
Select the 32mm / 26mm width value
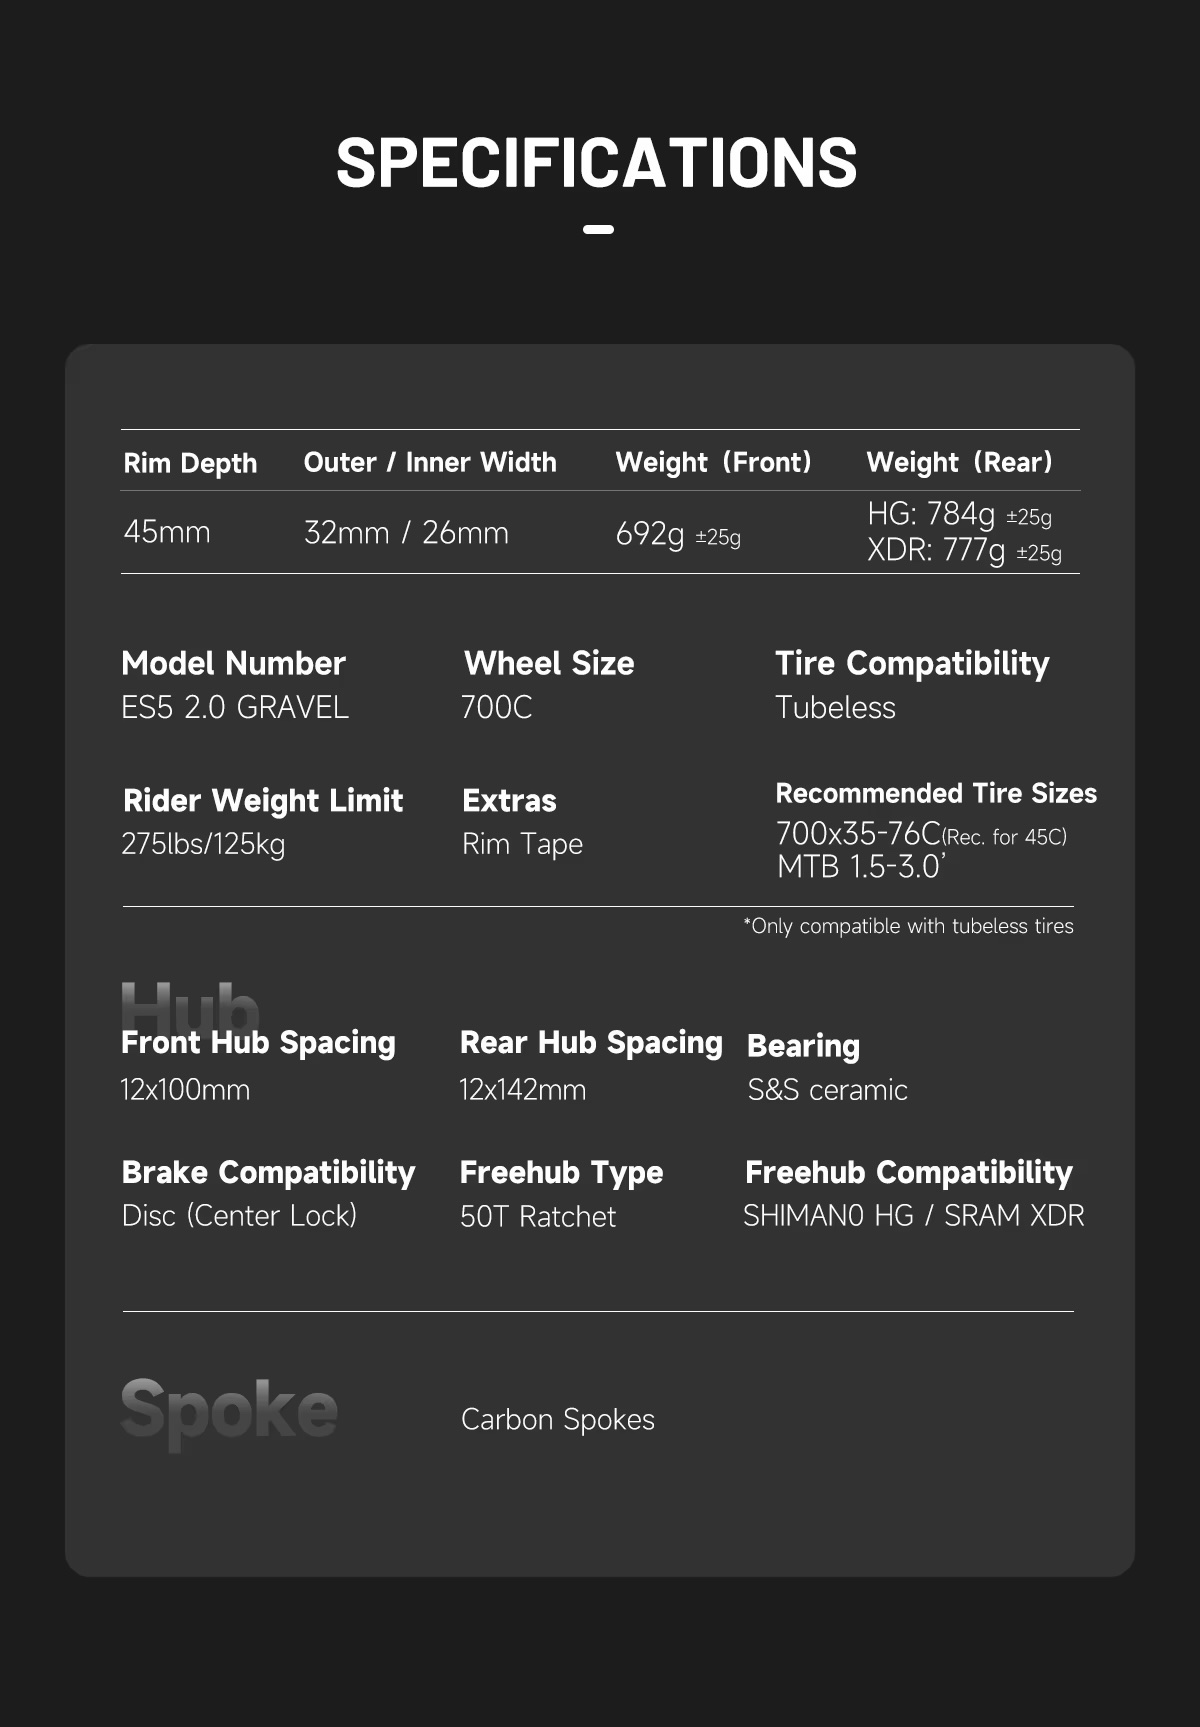point(406,533)
